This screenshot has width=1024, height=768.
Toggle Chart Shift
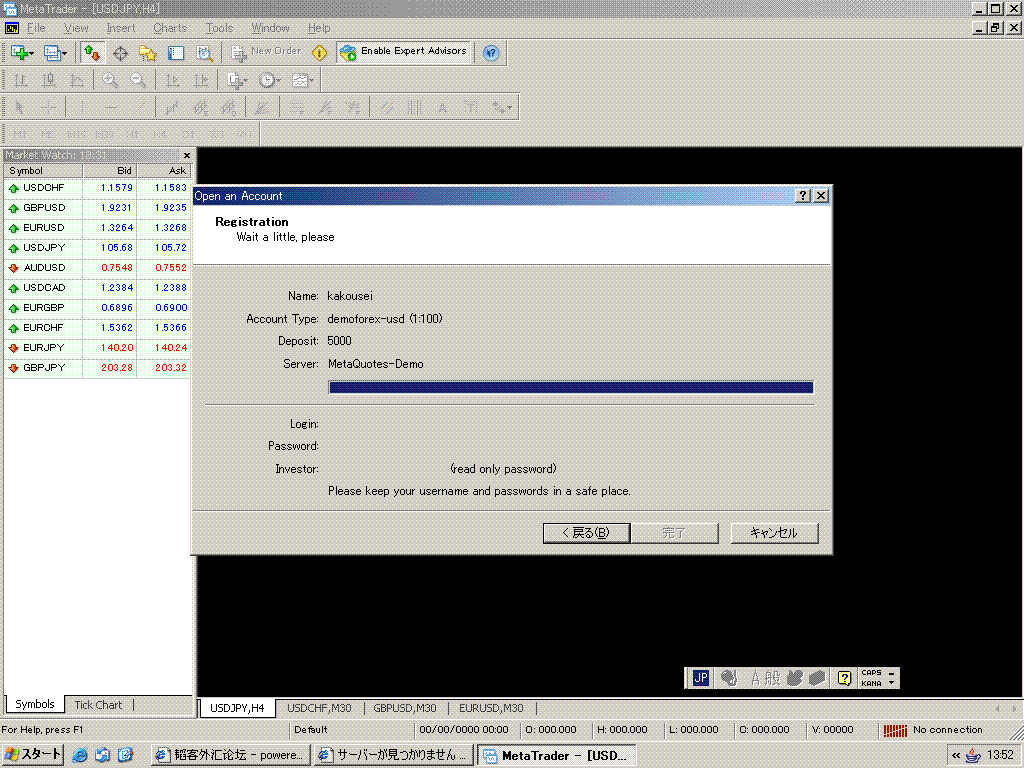[201, 80]
